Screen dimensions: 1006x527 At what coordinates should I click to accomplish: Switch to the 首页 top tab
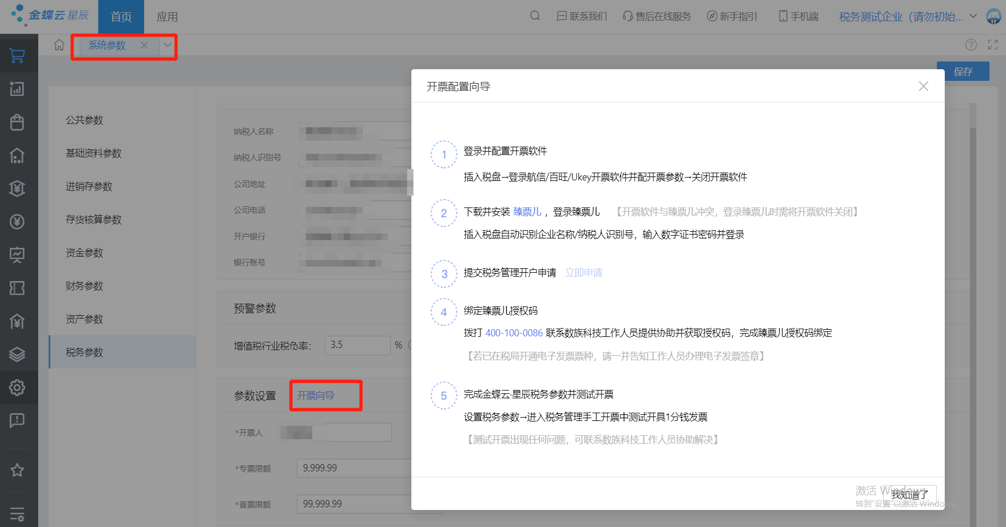tap(121, 17)
